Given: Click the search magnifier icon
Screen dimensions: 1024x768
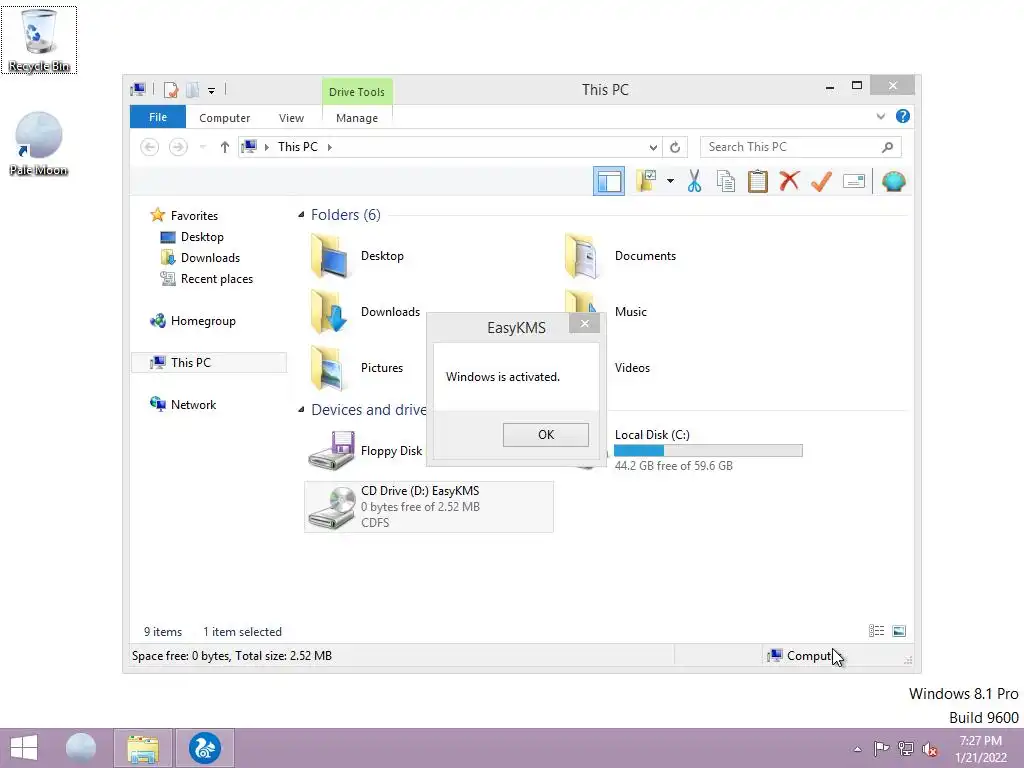Looking at the screenshot, I should (887, 147).
